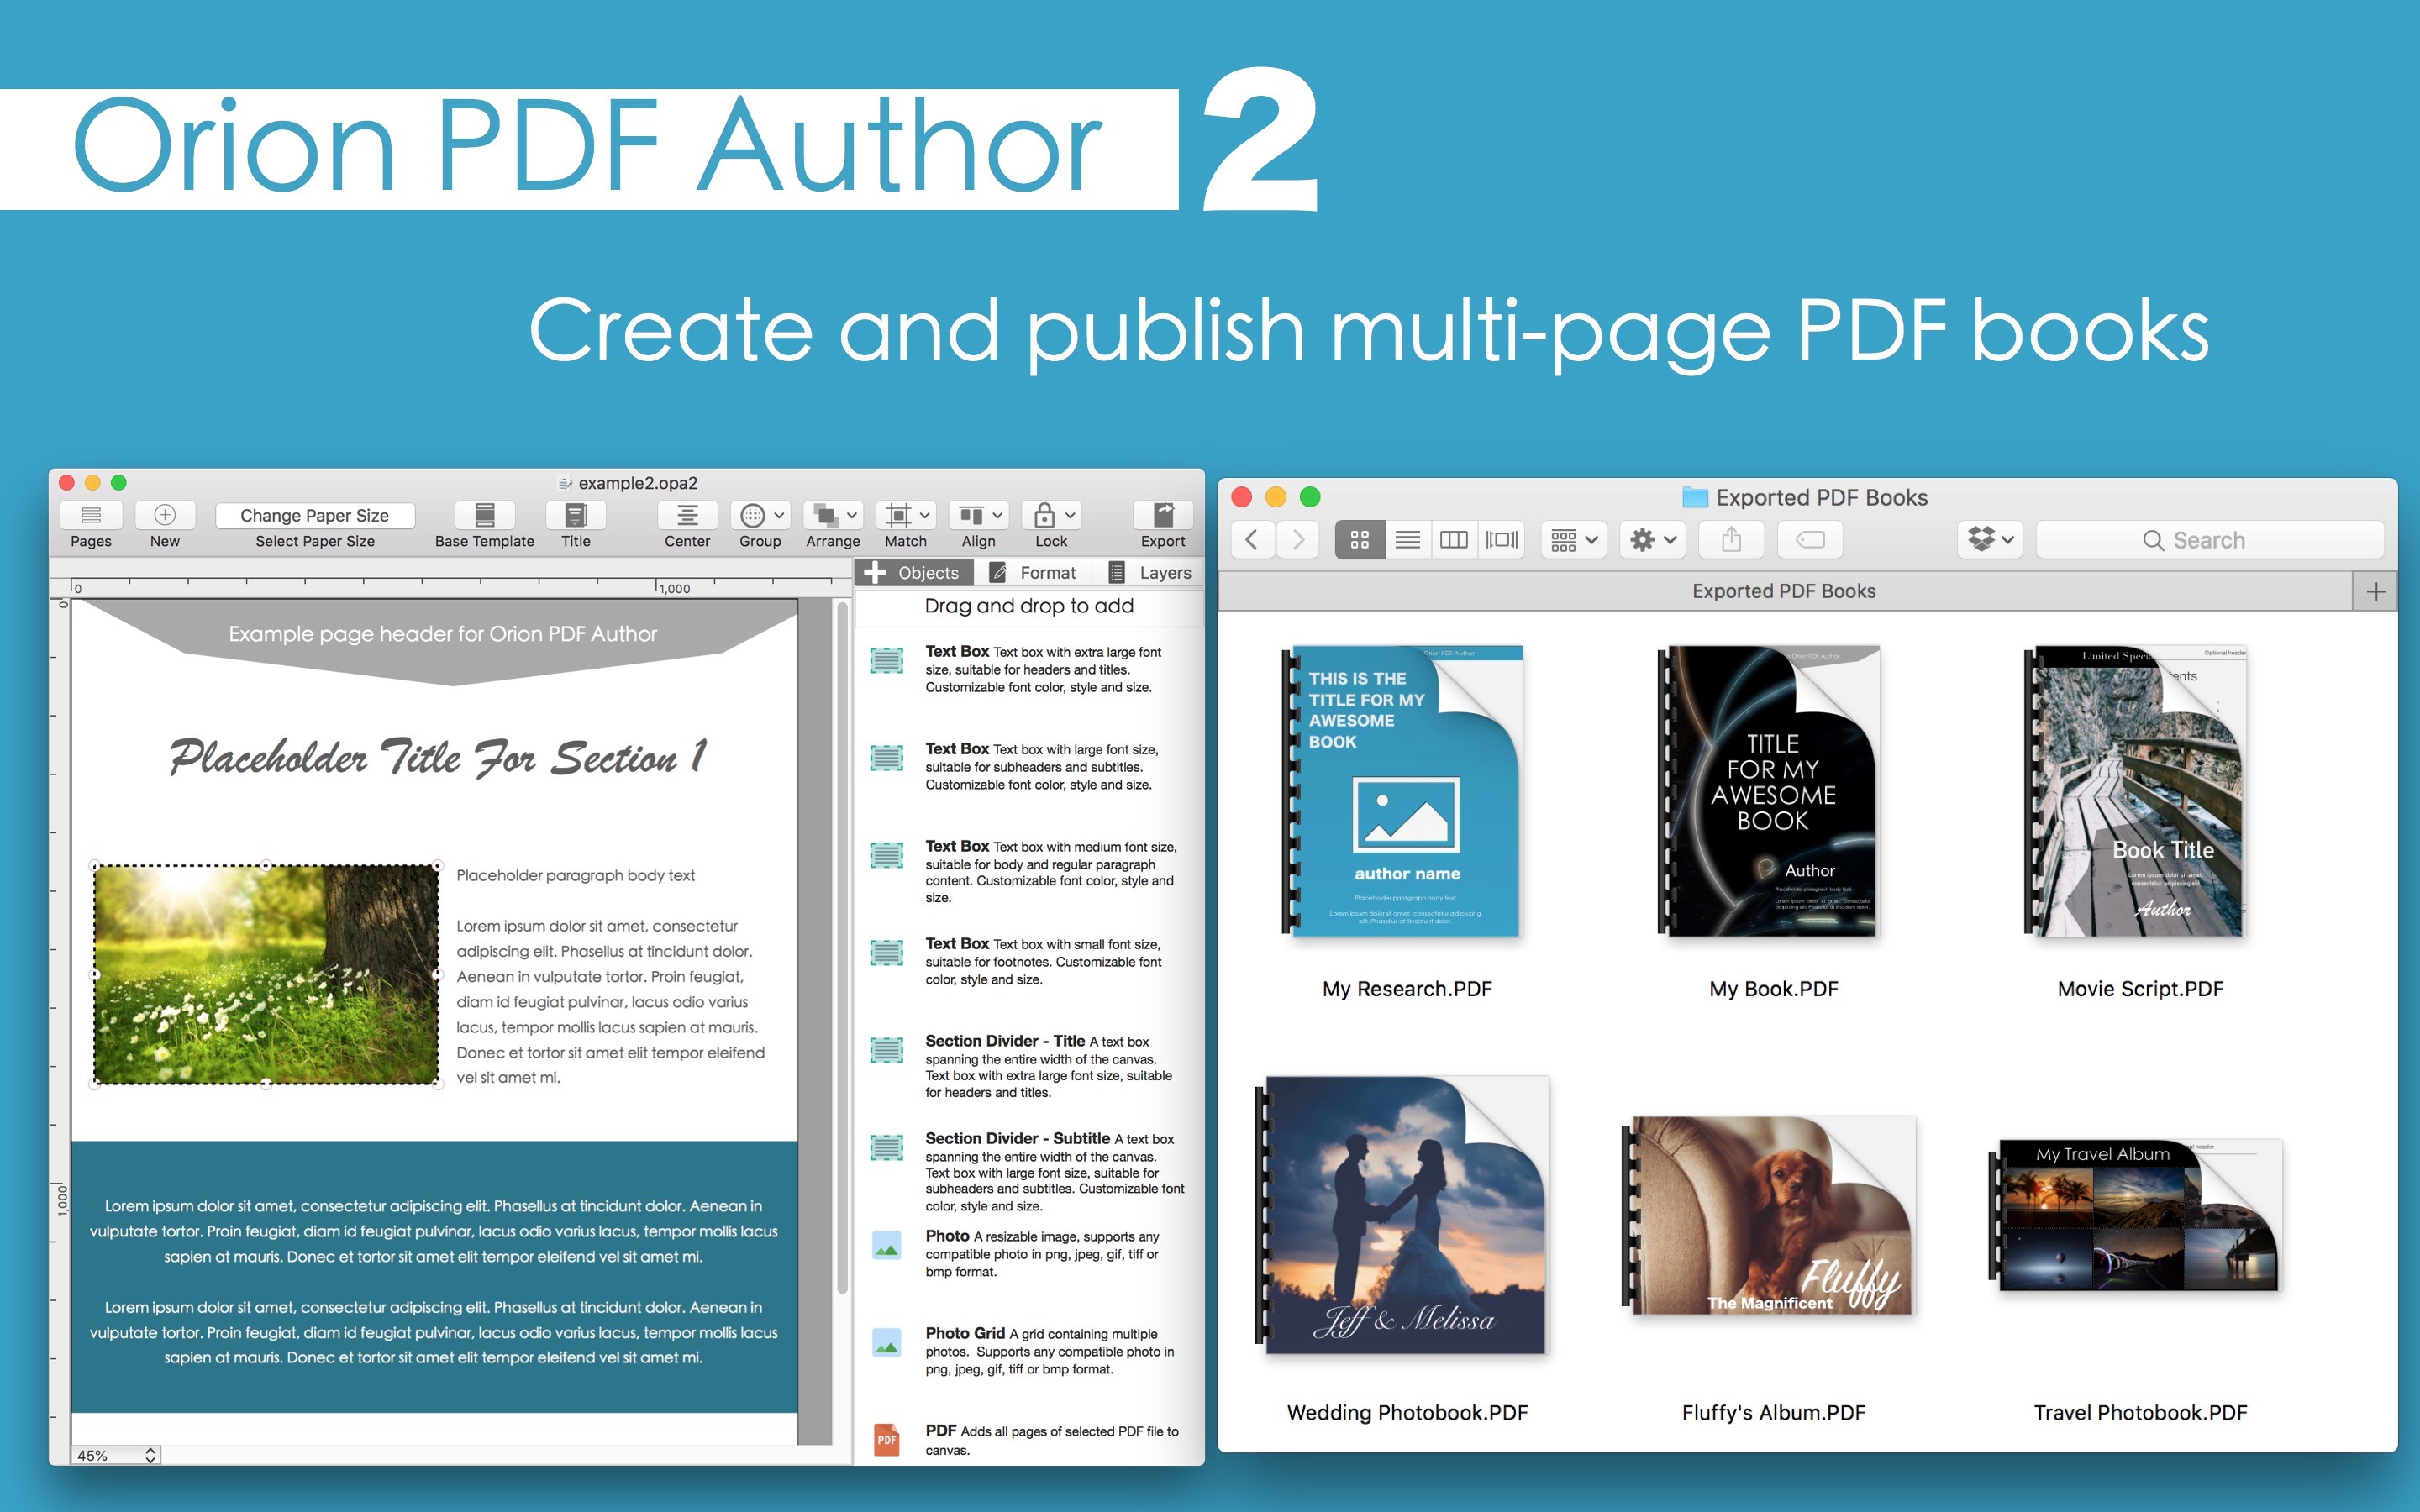Viewport: 2420px width, 1512px height.
Task: Click the Finder Share icon
Action: [x=1732, y=540]
